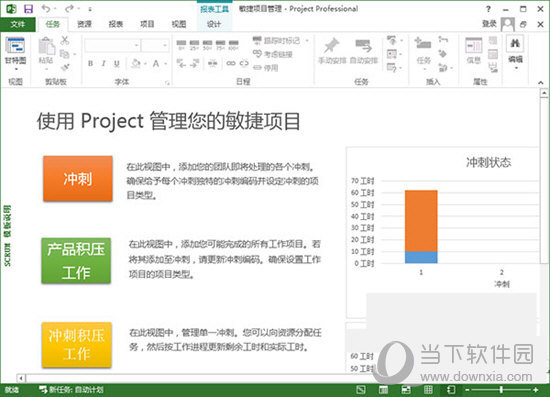This screenshot has width=550, height=397.
Task: Click the zoom slider handle in status bar
Action: [502, 389]
